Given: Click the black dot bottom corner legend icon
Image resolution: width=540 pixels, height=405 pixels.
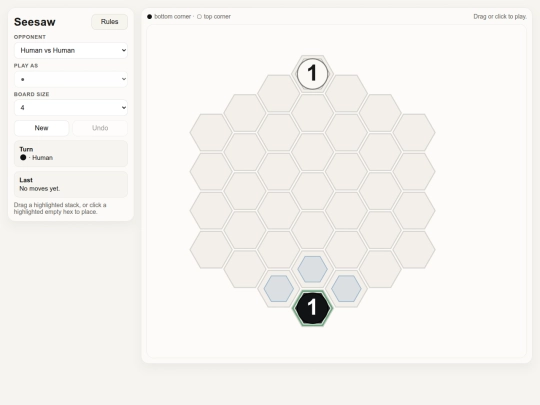Looking at the screenshot, I should click(x=149, y=17).
